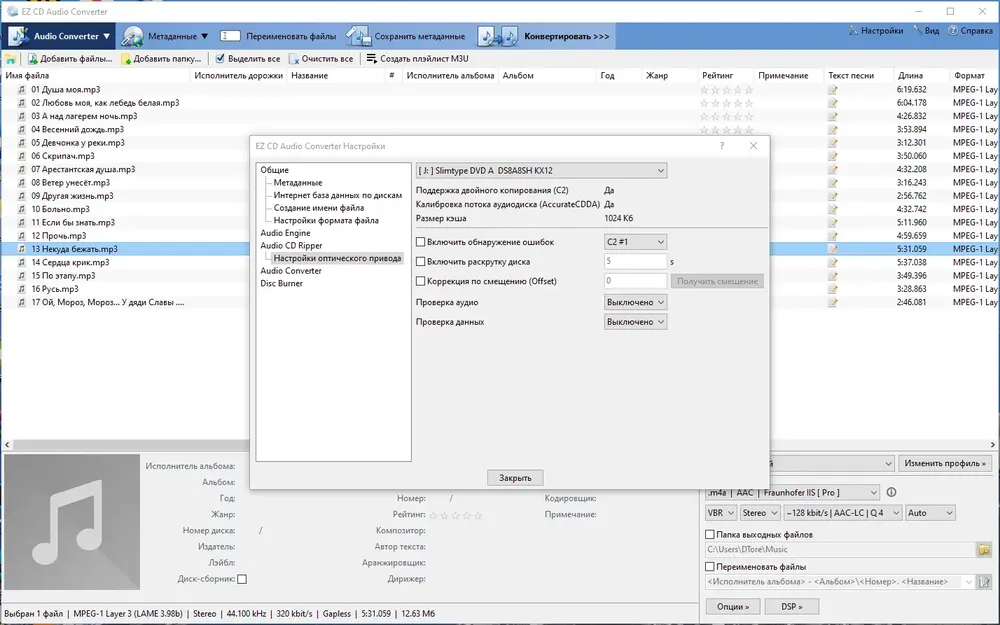Open the Проверка аудио dropdown

pyautogui.click(x=635, y=302)
